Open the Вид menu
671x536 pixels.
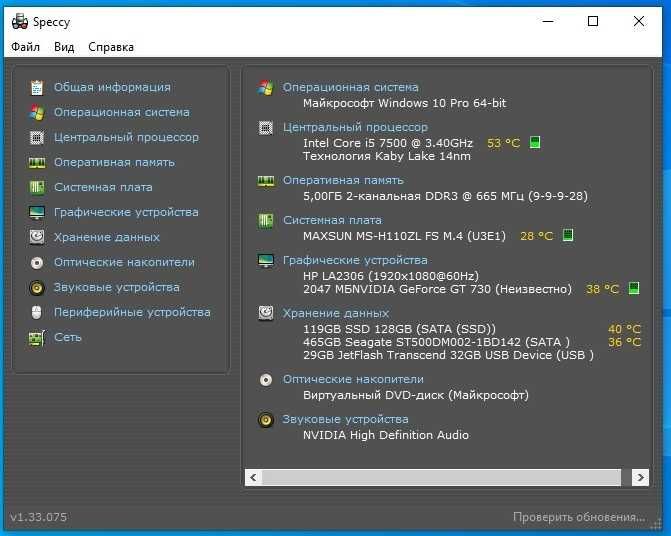tap(64, 47)
